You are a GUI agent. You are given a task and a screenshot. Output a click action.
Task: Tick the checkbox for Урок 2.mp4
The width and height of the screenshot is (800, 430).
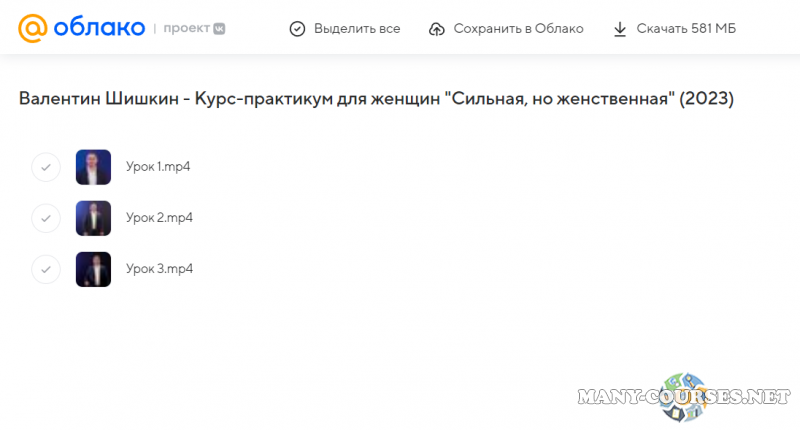click(x=46, y=218)
